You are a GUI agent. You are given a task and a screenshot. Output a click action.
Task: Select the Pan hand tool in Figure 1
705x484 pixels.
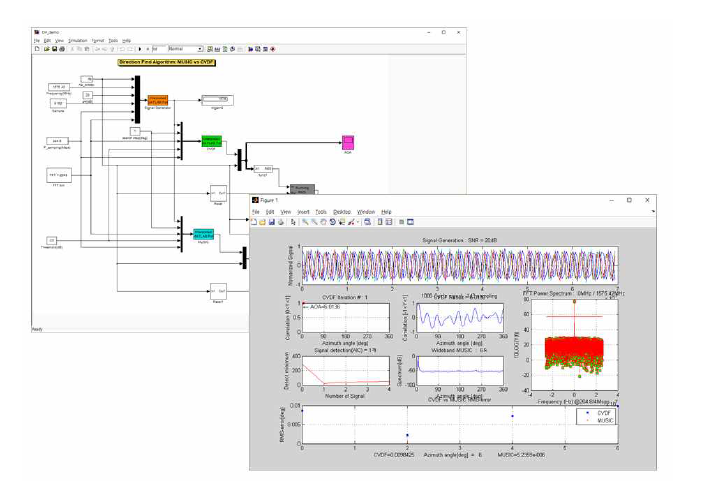point(323,222)
